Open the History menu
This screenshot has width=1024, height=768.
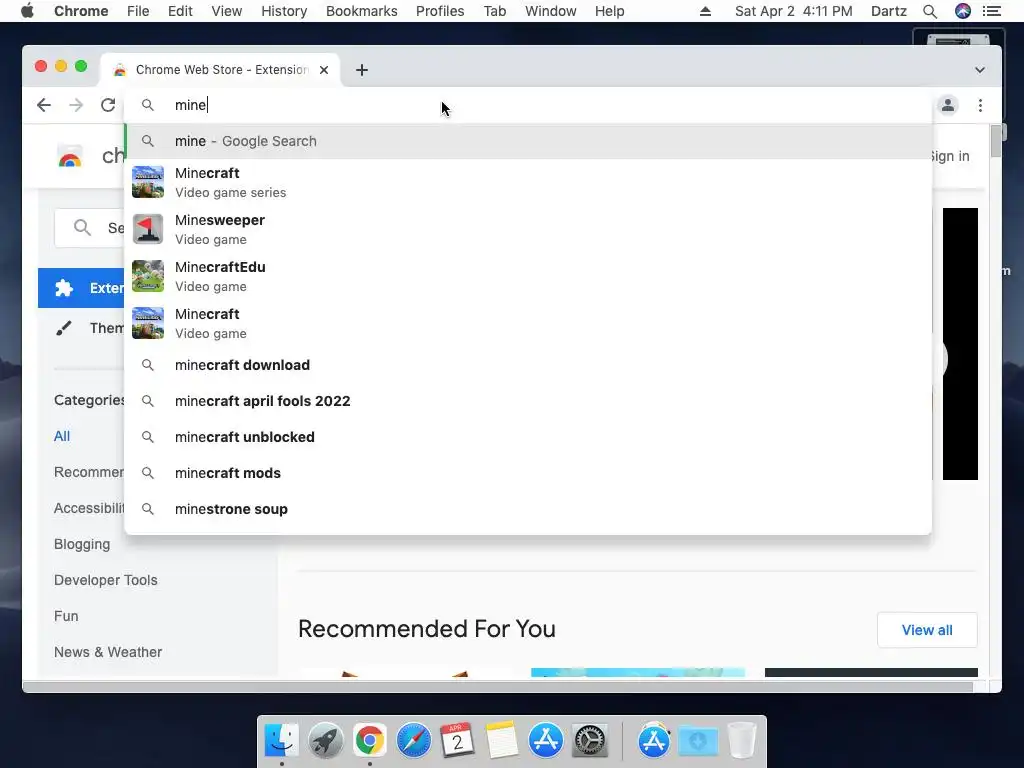(x=284, y=11)
